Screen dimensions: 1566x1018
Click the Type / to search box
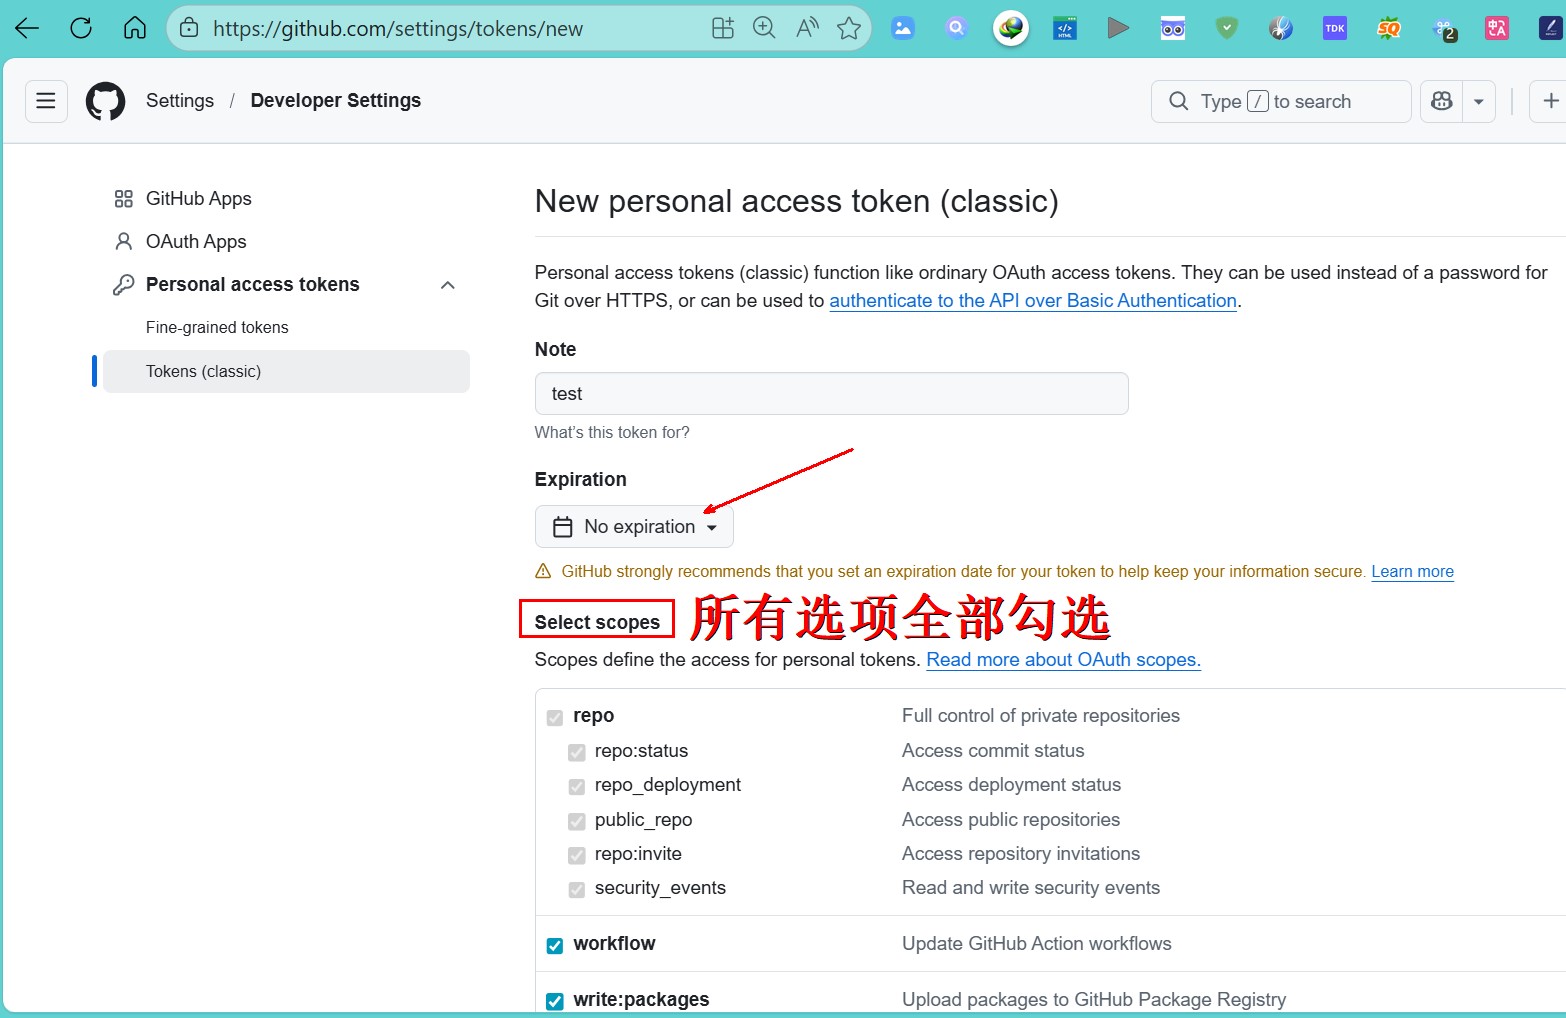click(1281, 101)
